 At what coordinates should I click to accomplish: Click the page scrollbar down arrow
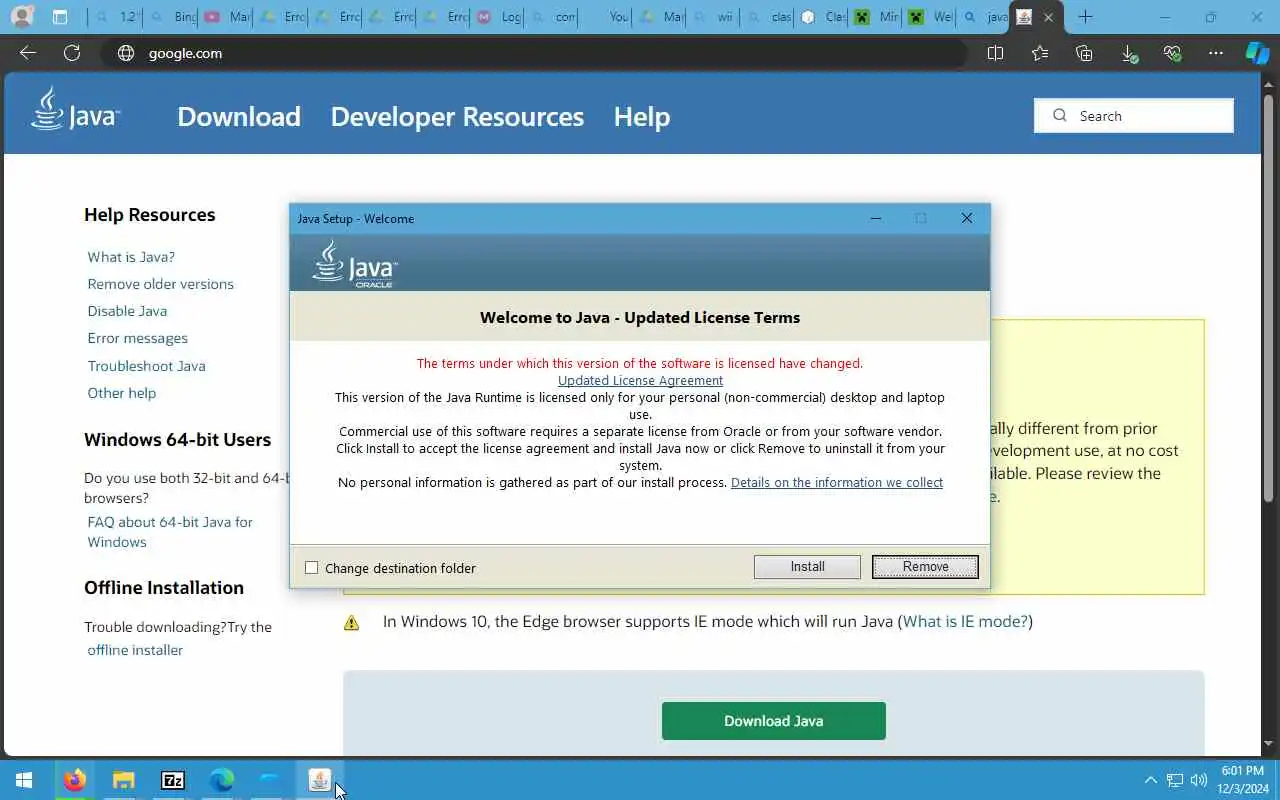click(1270, 744)
